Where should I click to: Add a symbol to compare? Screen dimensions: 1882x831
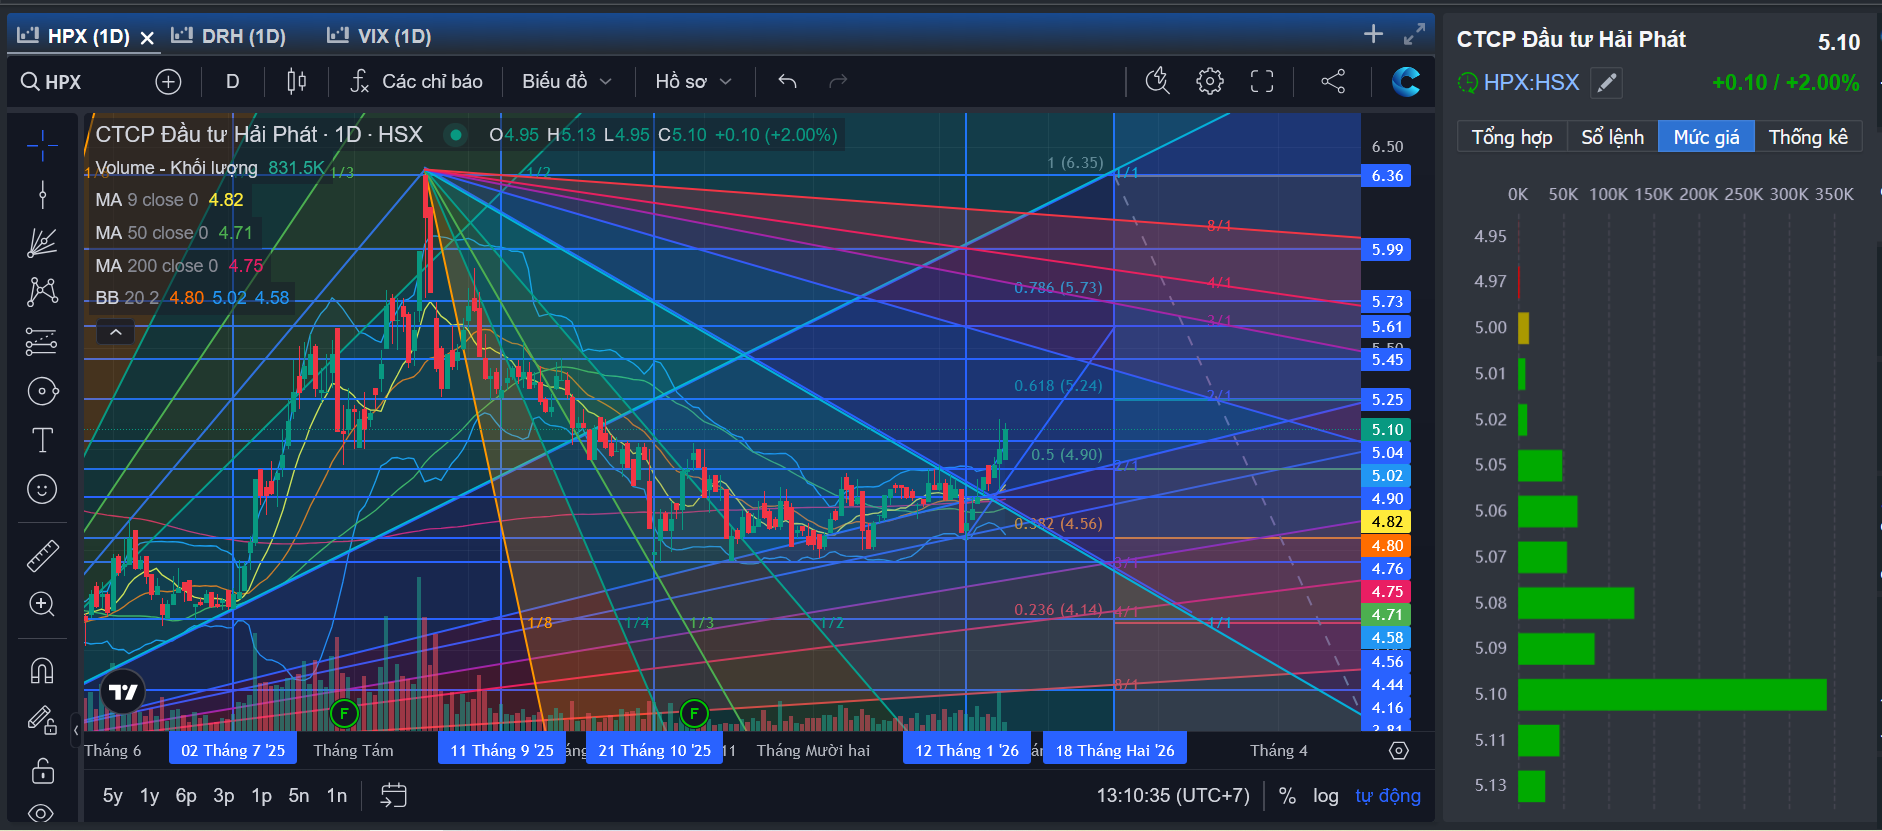[168, 82]
